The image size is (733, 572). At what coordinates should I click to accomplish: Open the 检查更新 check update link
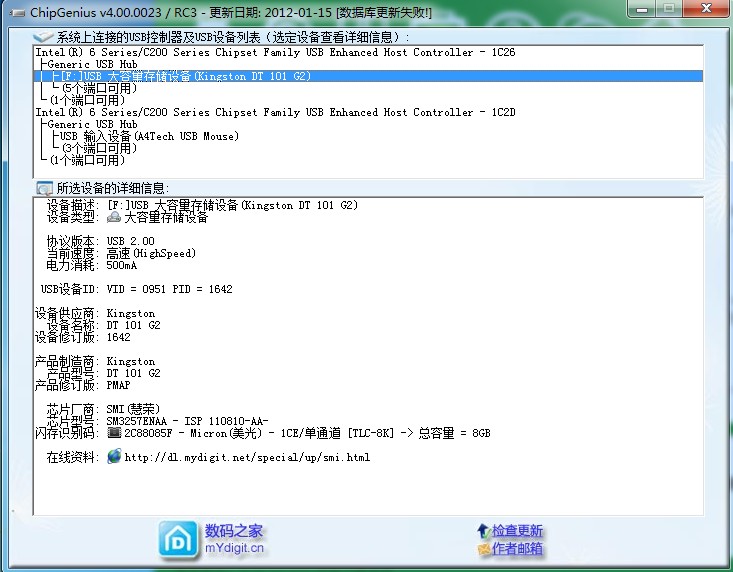517,531
